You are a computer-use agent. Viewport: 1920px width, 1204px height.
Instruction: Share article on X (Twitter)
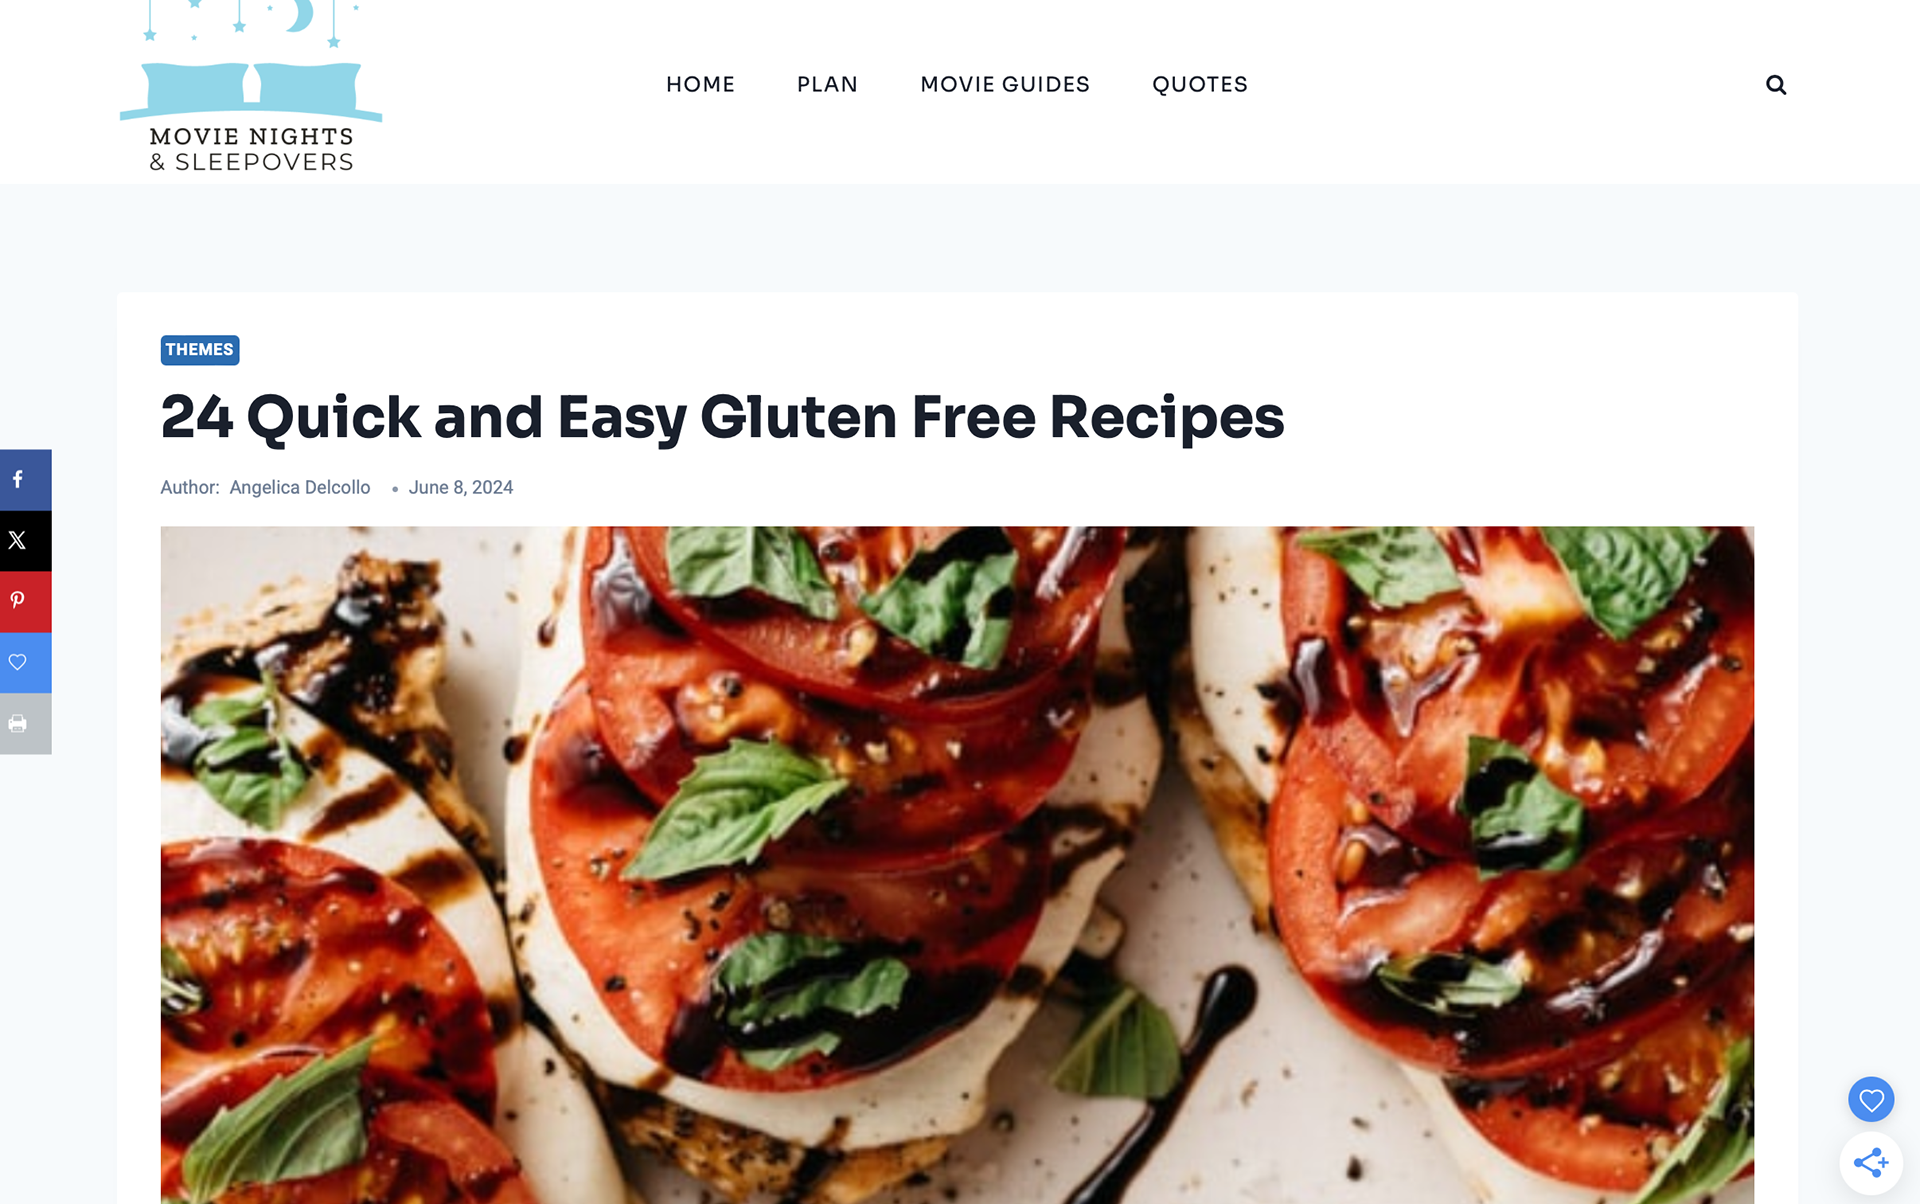point(25,541)
